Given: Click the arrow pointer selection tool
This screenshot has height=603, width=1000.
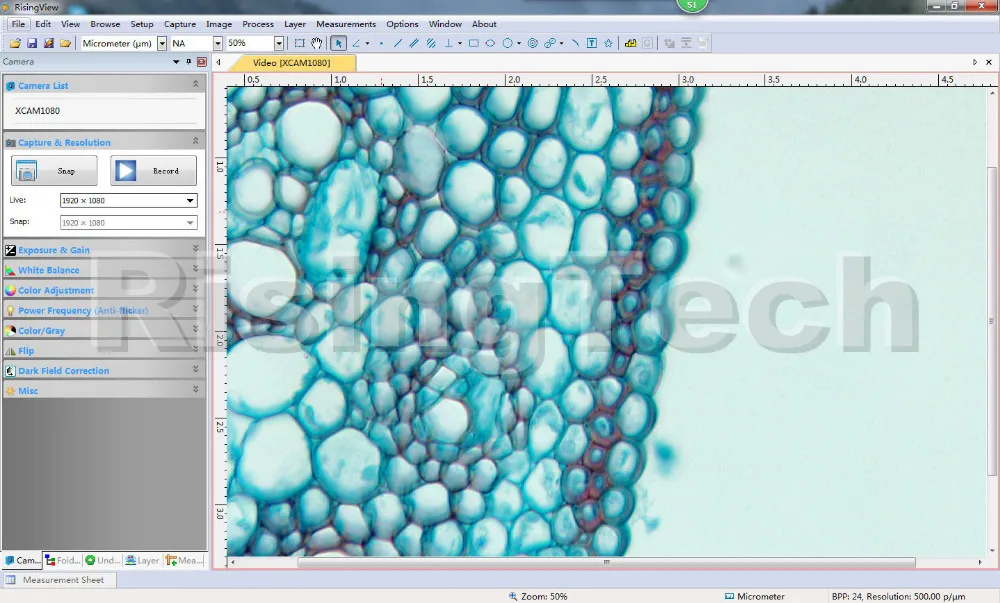Looking at the screenshot, I should click(x=339, y=43).
